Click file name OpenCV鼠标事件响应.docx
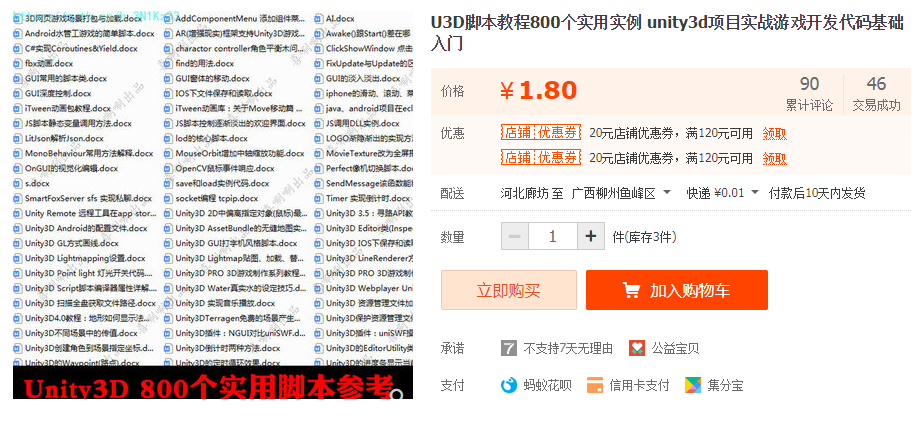This screenshot has width=918, height=422. pos(225,168)
